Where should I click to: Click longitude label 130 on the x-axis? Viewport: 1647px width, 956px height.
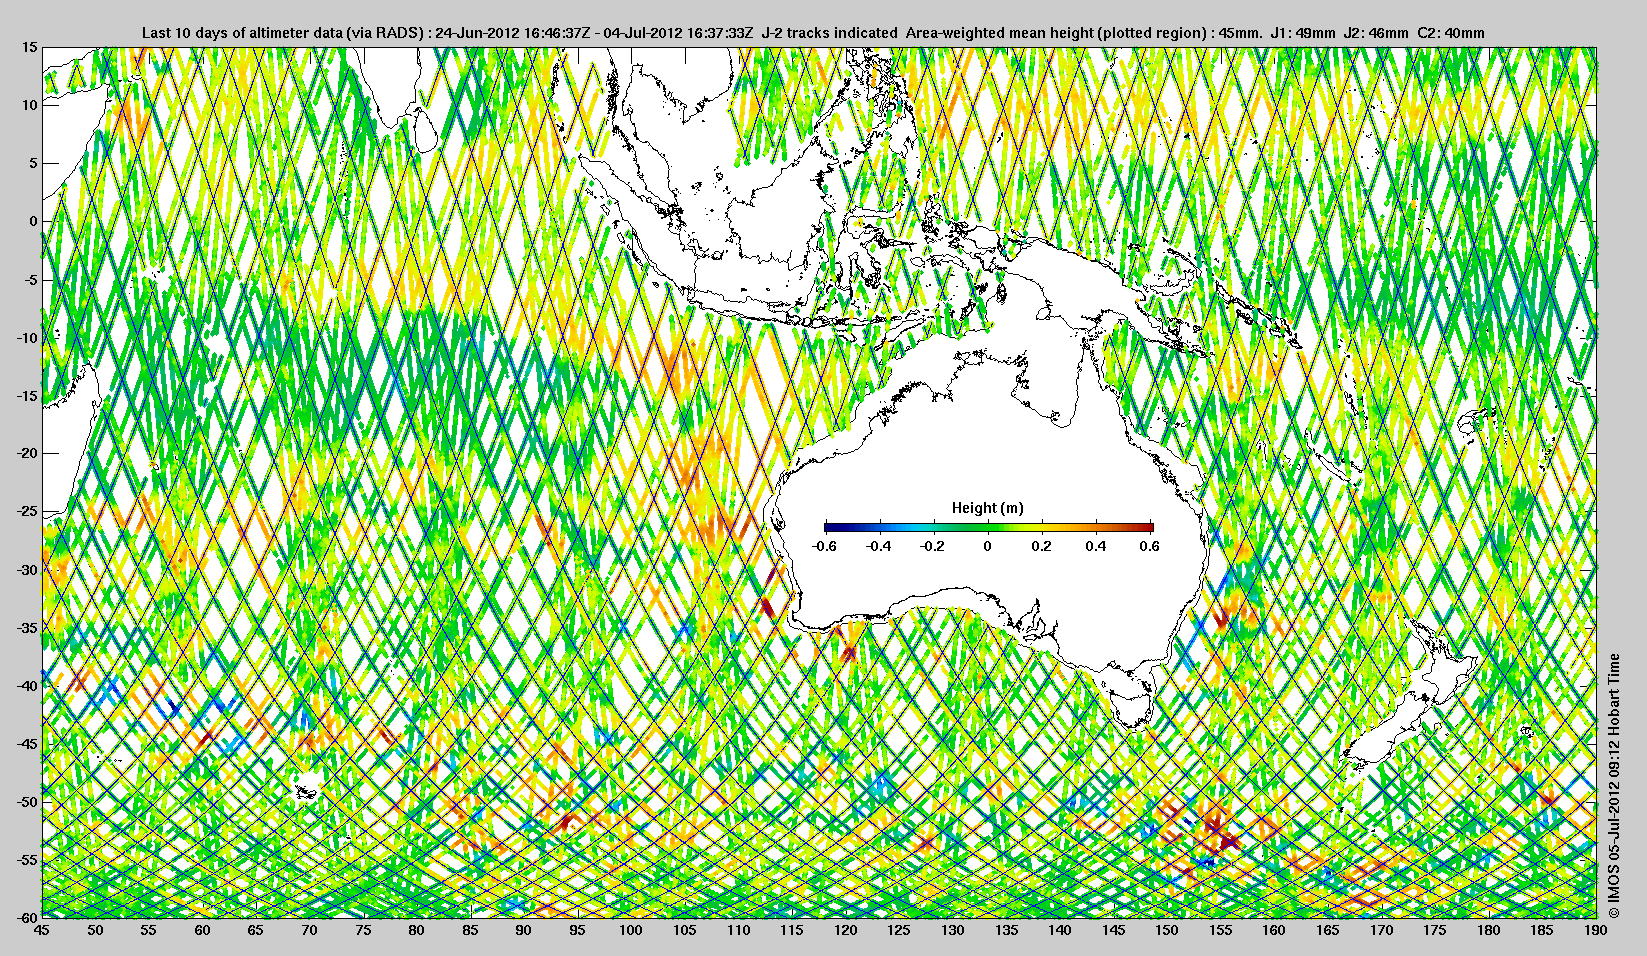pyautogui.click(x=953, y=930)
